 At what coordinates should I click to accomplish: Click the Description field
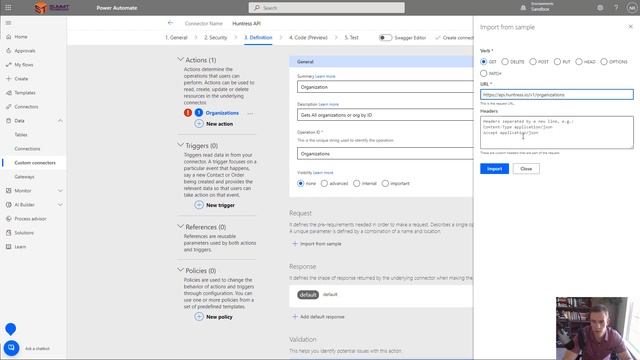point(385,115)
